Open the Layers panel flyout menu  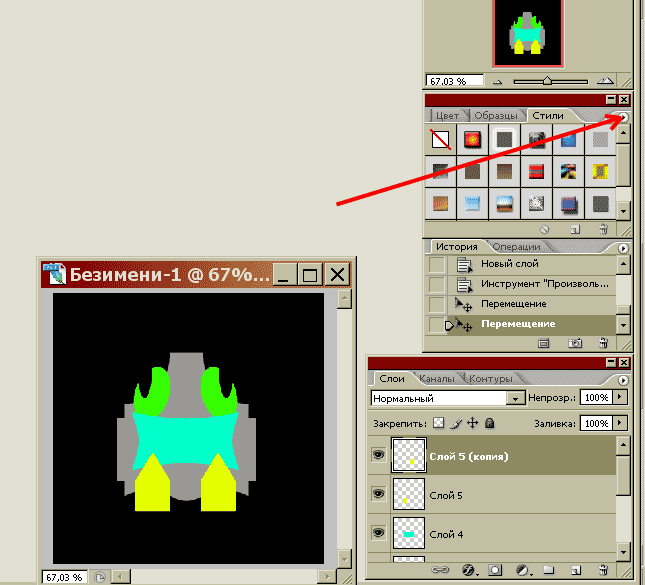click(623, 380)
